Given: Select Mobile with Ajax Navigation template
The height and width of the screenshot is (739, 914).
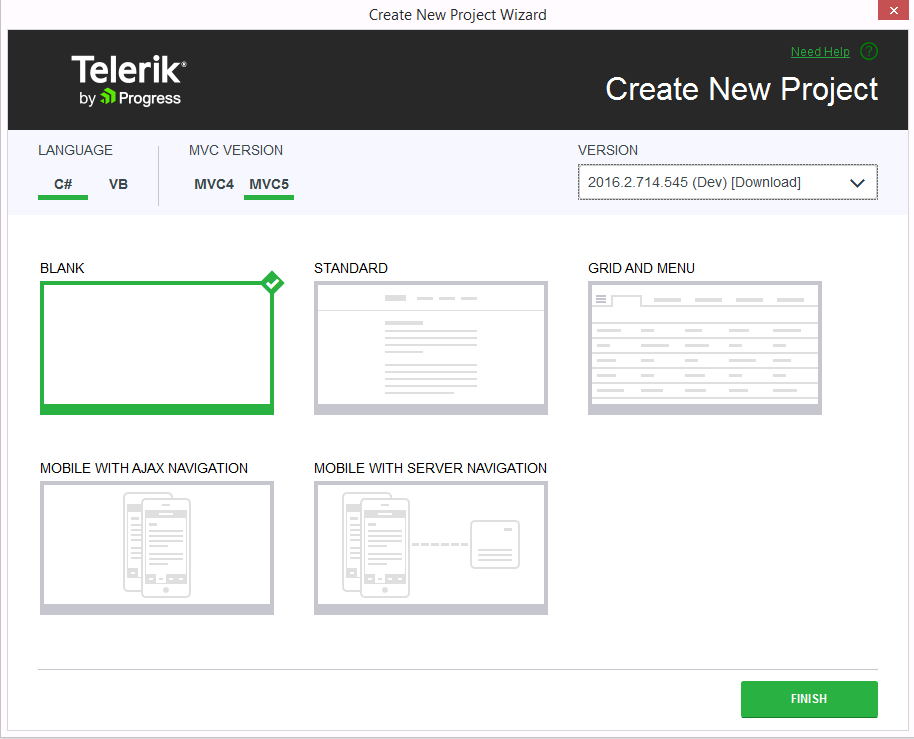Looking at the screenshot, I should tap(157, 548).
